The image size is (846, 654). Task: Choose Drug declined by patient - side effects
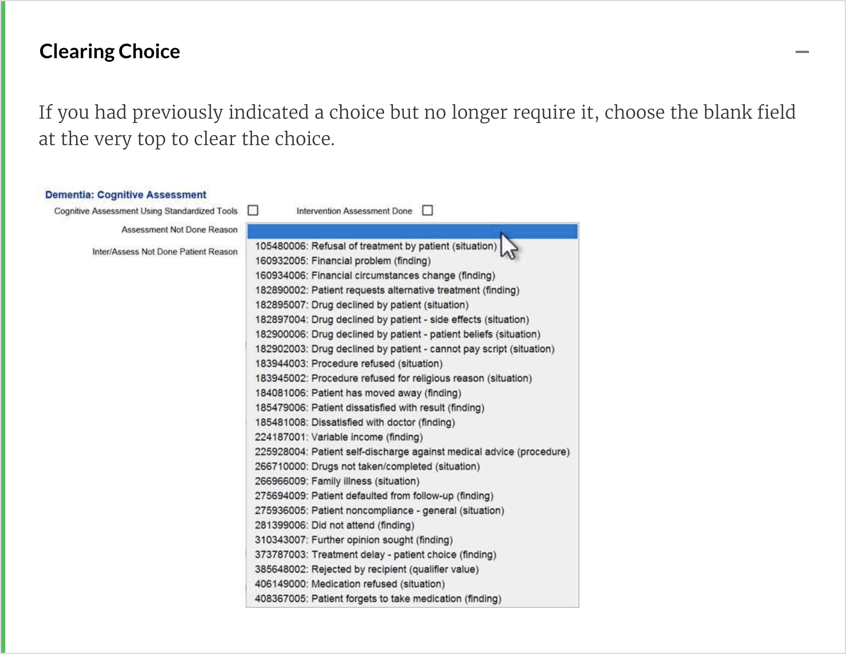click(x=391, y=320)
